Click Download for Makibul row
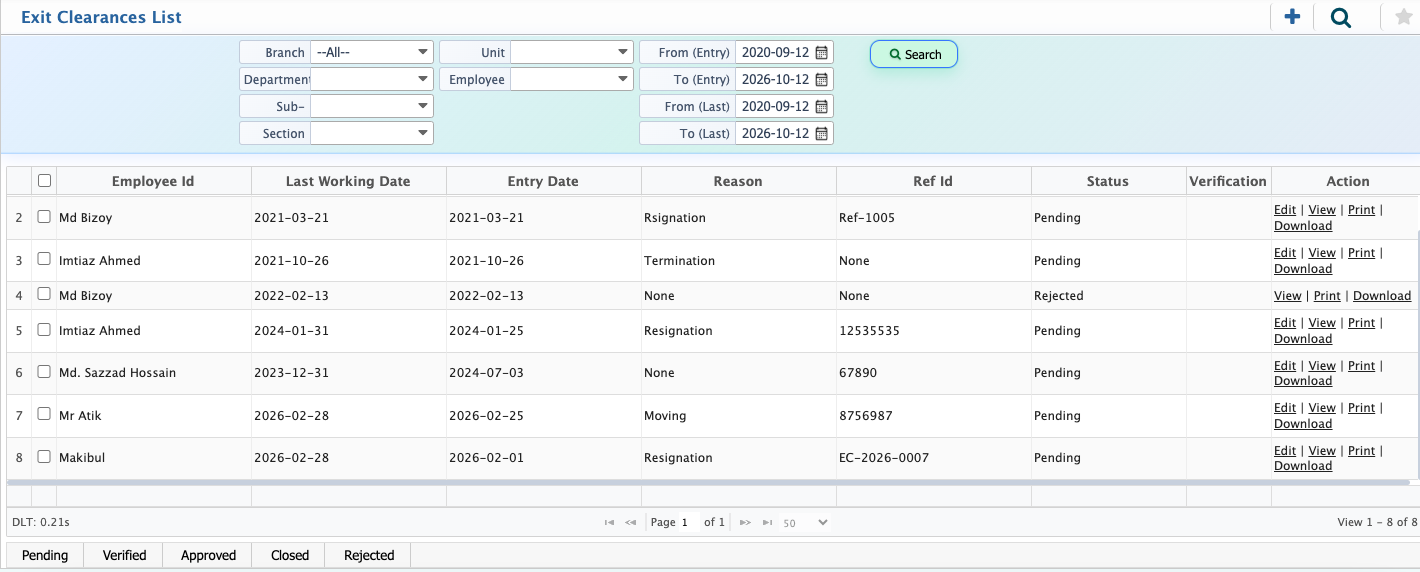This screenshot has width=1420, height=572. coord(1303,466)
